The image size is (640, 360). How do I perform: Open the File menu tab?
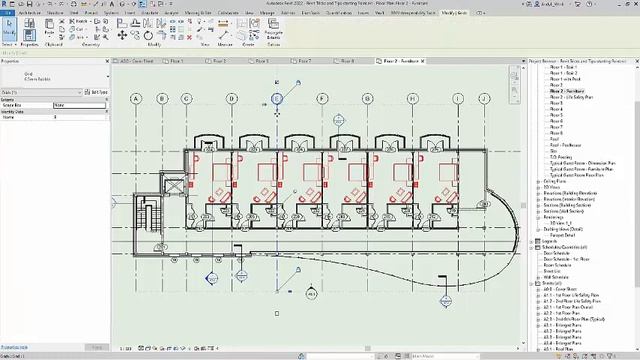click(7, 13)
